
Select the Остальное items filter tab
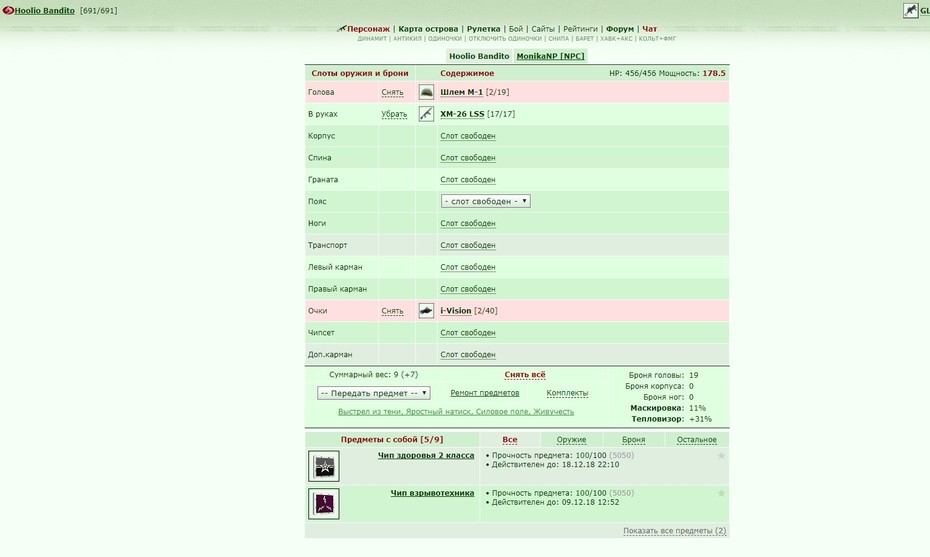(x=696, y=440)
